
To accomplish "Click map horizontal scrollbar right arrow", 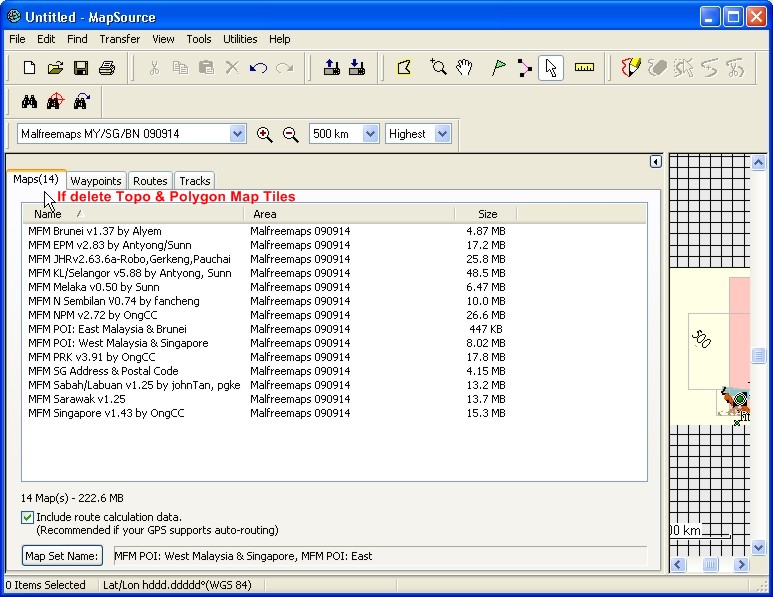I will click(x=741, y=564).
